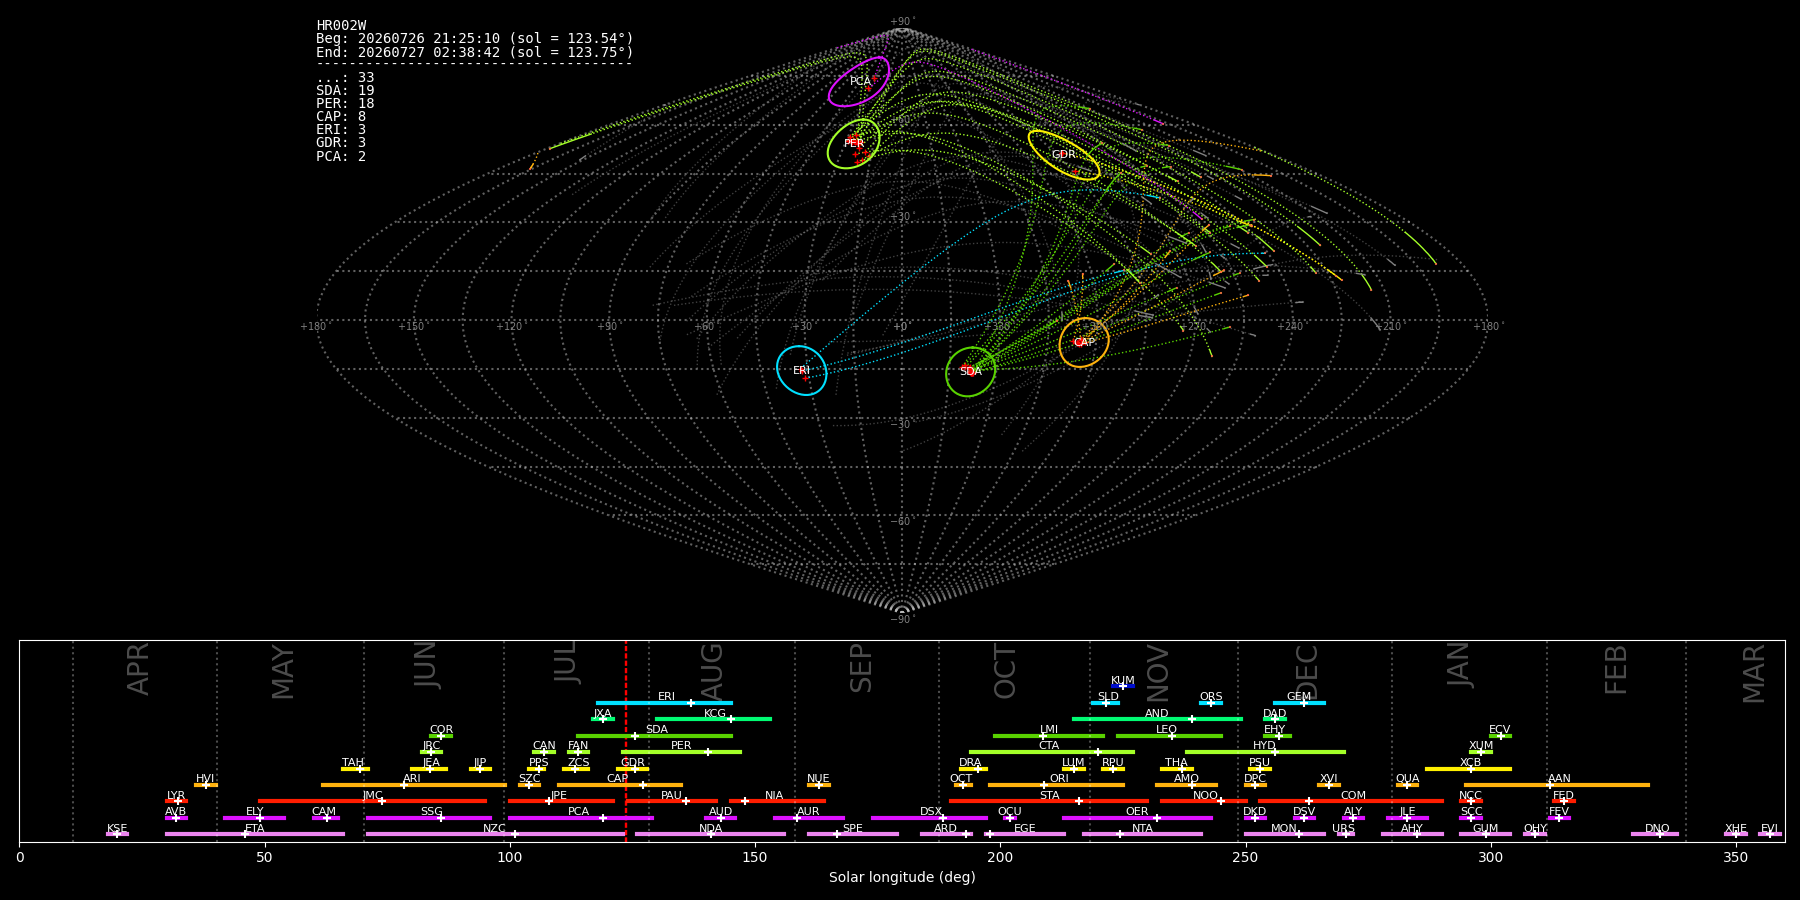Viewport: 1800px width, 900px height.
Task: Click the Solar longitude axis label
Action: pyautogui.click(x=902, y=877)
